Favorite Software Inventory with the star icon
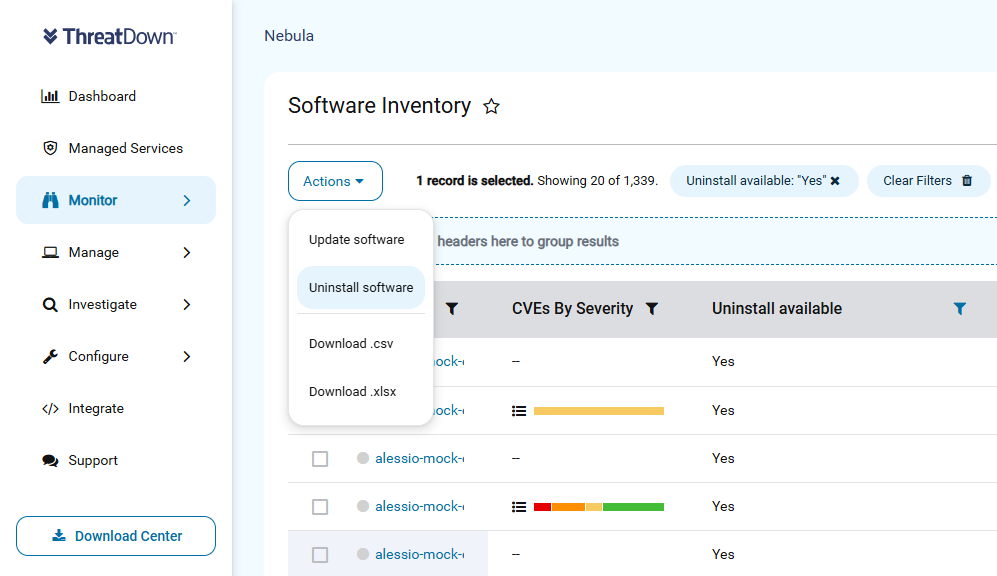This screenshot has height=576, width=997. 491,106
